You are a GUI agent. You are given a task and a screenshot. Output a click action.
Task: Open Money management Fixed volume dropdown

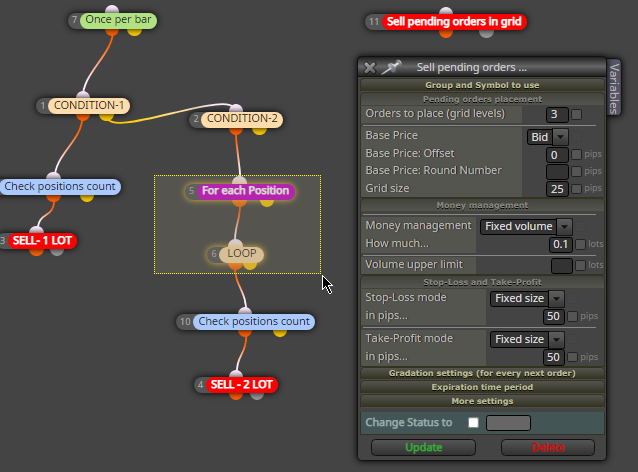pos(526,226)
